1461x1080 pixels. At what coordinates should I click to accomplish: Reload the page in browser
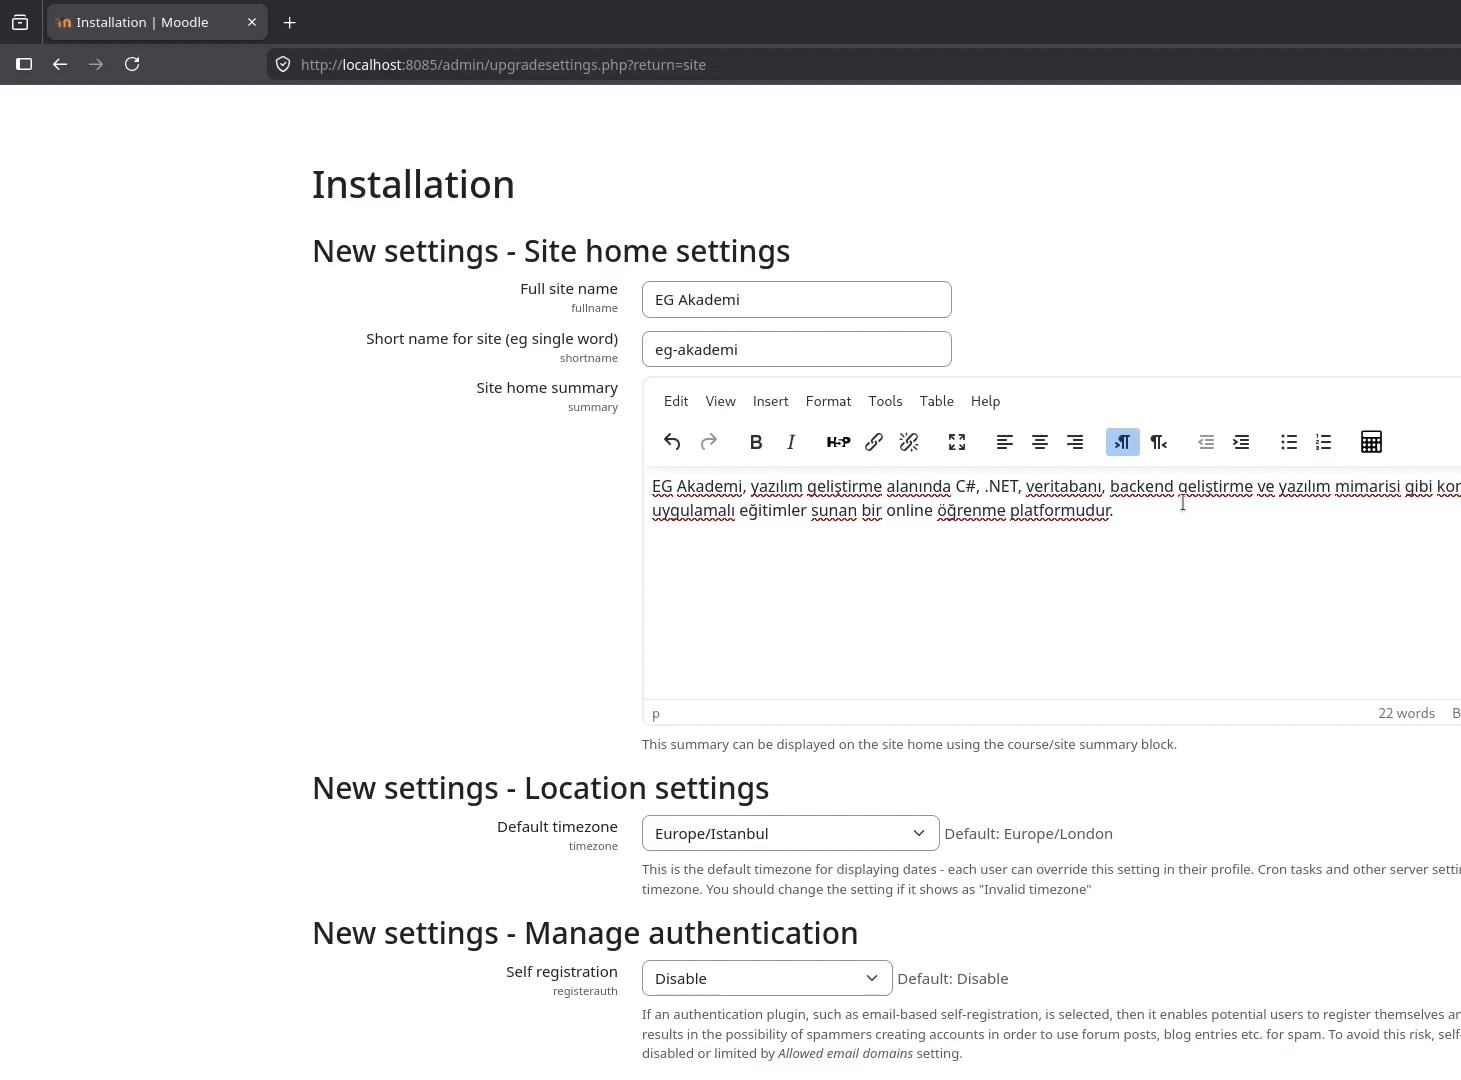click(x=132, y=64)
